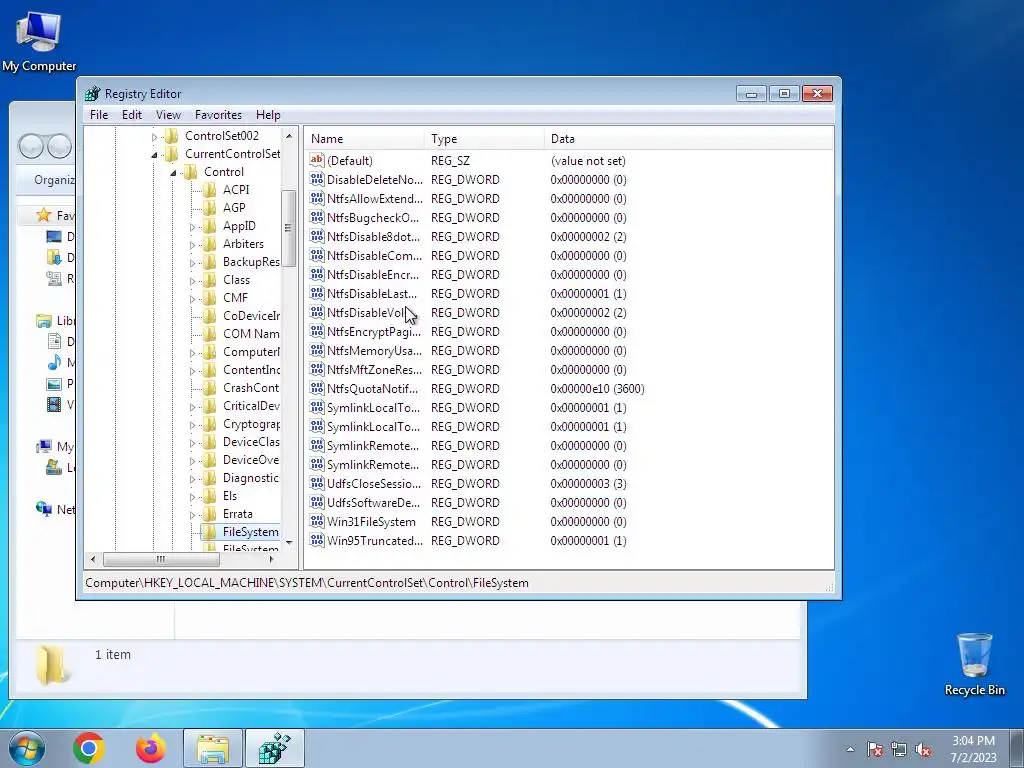Image resolution: width=1024 pixels, height=768 pixels.
Task: Click the UdfsSoftwareDe DWORD icon
Action: 317,502
